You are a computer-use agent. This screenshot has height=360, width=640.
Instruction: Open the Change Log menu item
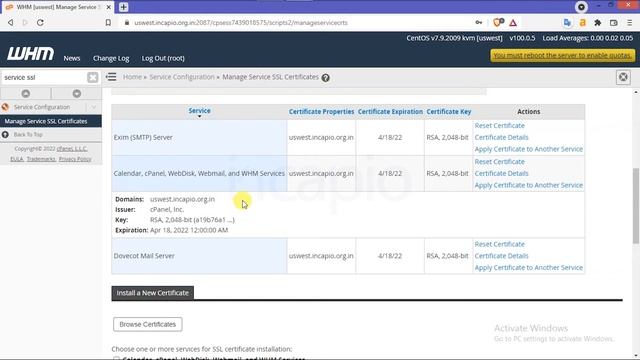(x=111, y=58)
